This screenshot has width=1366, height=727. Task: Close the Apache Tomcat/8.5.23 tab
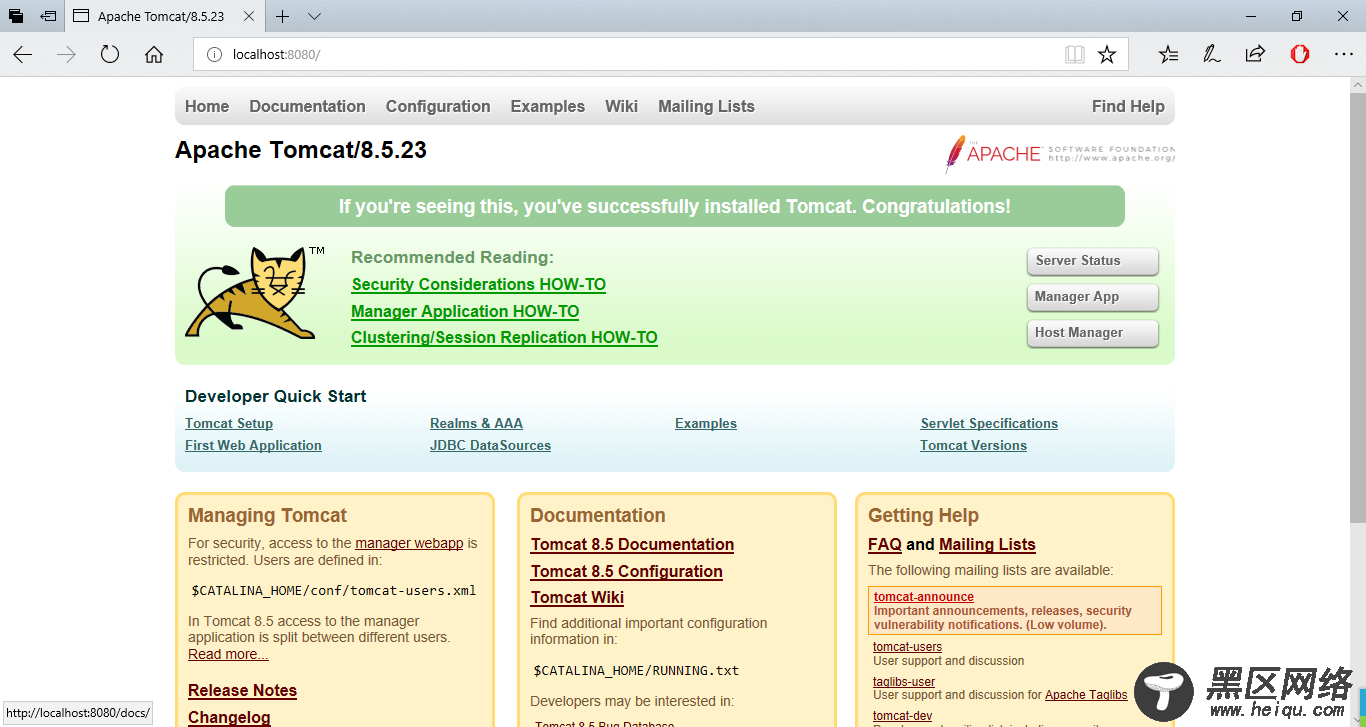pyautogui.click(x=249, y=16)
